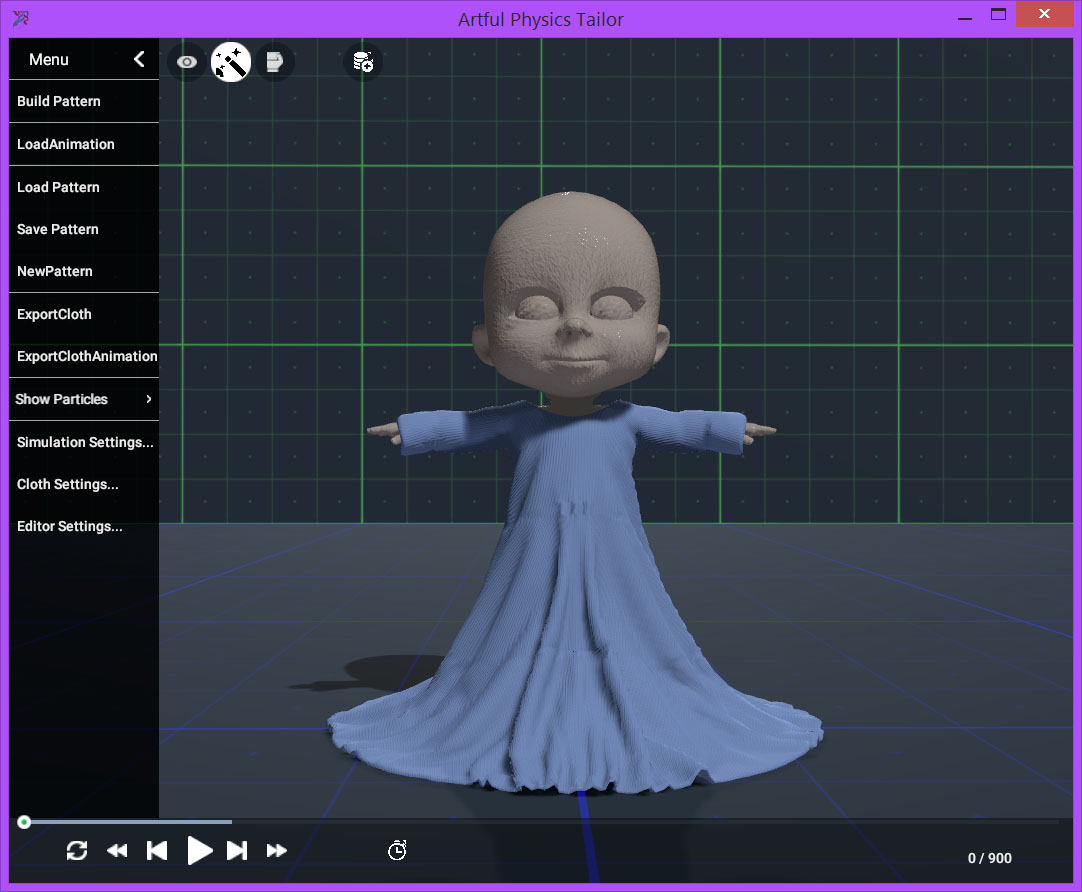Maximize the Artful Physics Tailor window

998,15
